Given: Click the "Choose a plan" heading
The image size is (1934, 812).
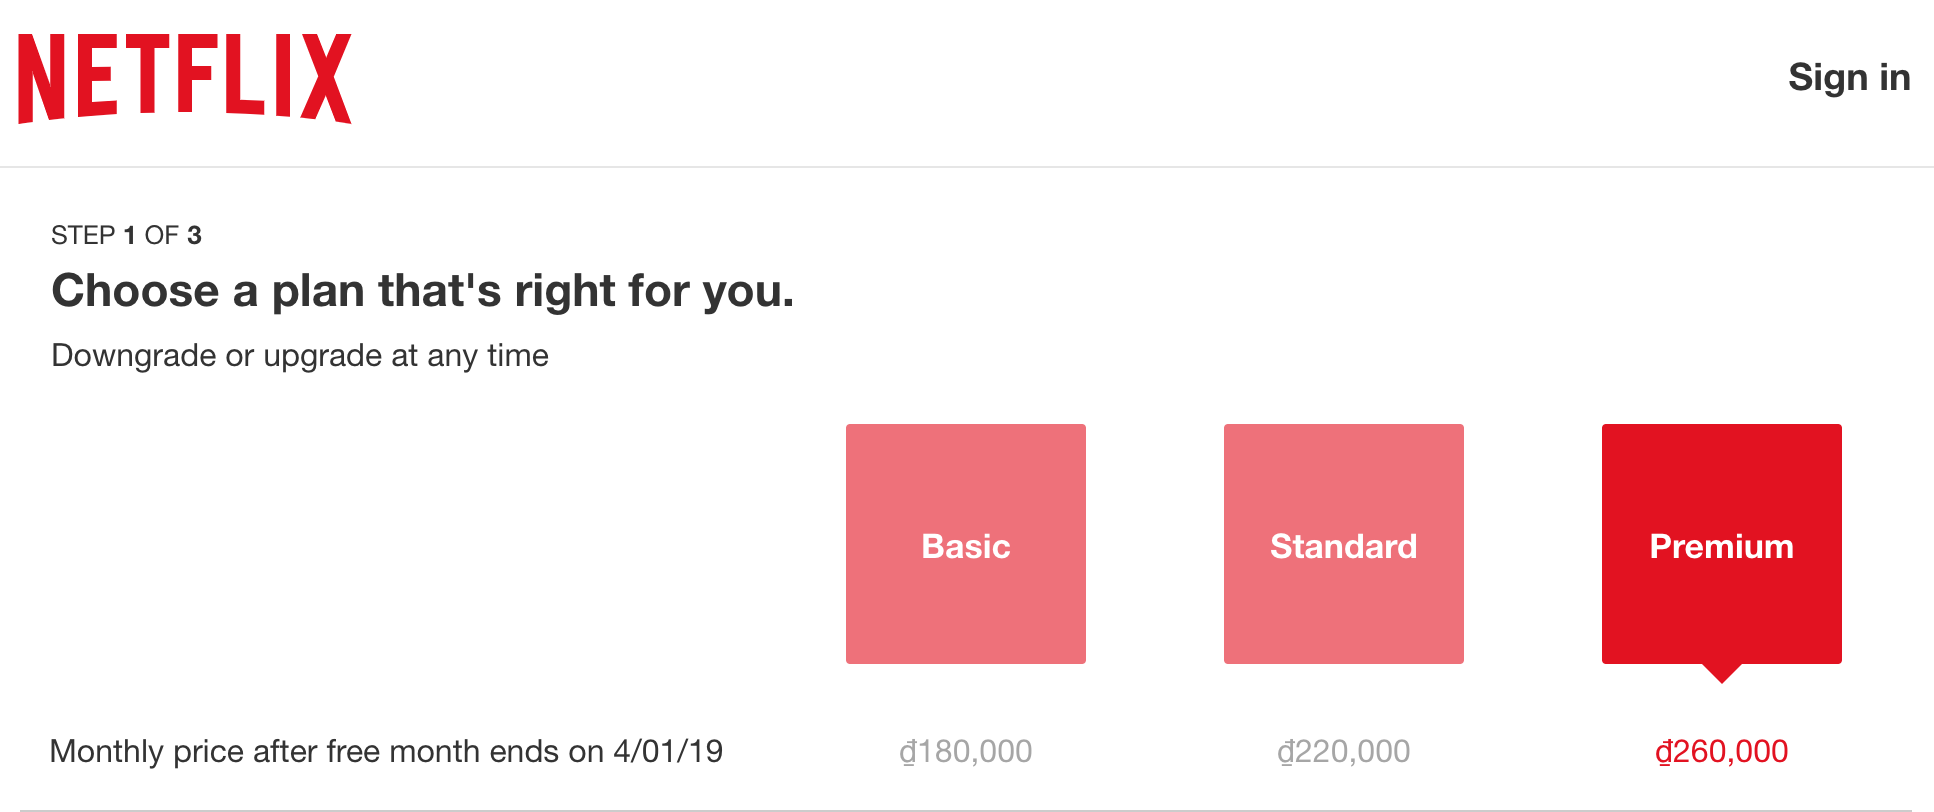Looking at the screenshot, I should click(422, 291).
